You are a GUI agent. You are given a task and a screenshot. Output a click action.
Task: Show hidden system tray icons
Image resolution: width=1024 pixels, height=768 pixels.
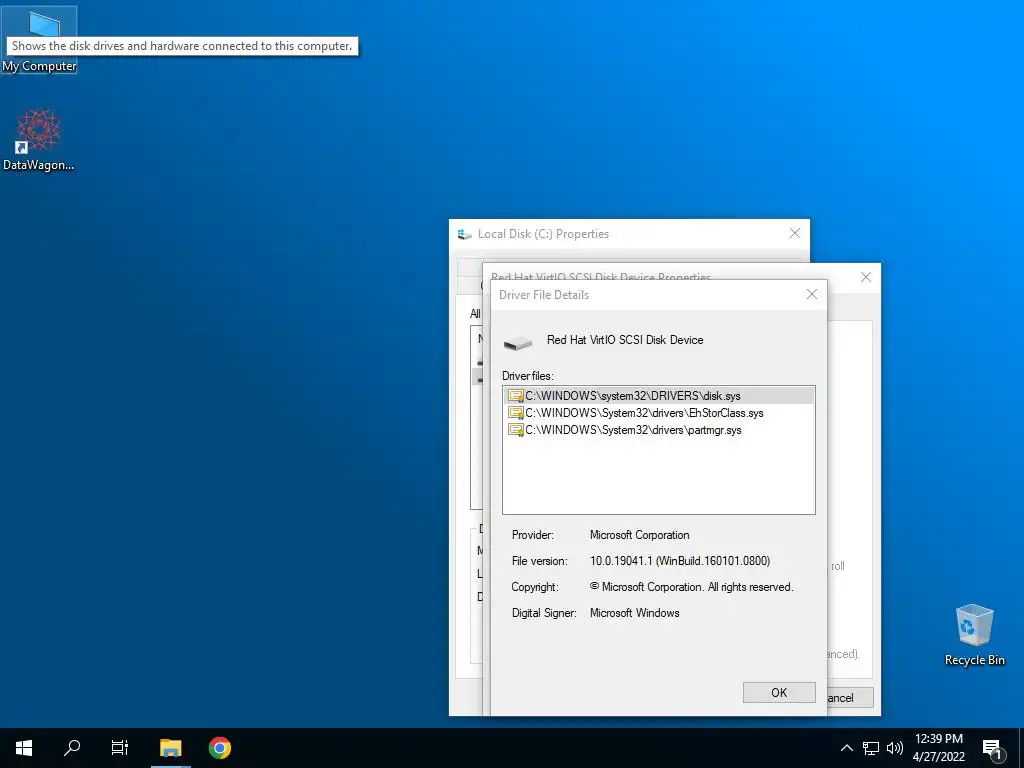coord(846,748)
